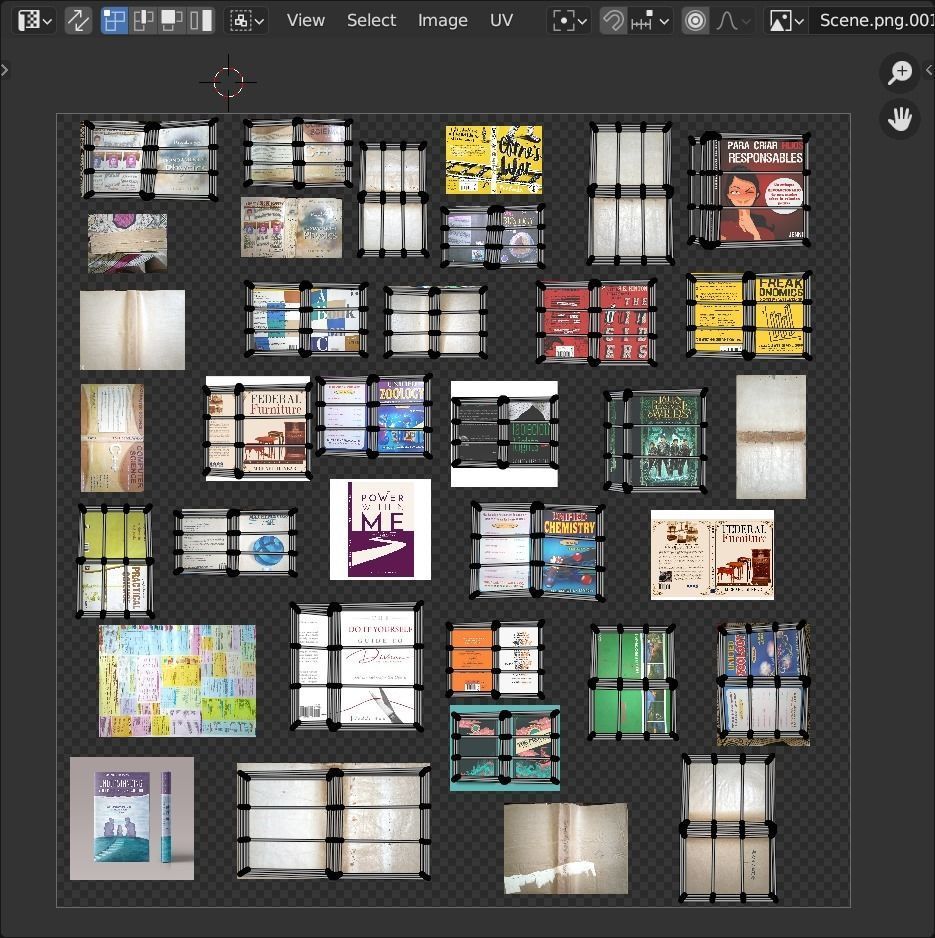The width and height of the screenshot is (935, 938).
Task: Toggle the snap magnet icon
Action: (613, 22)
